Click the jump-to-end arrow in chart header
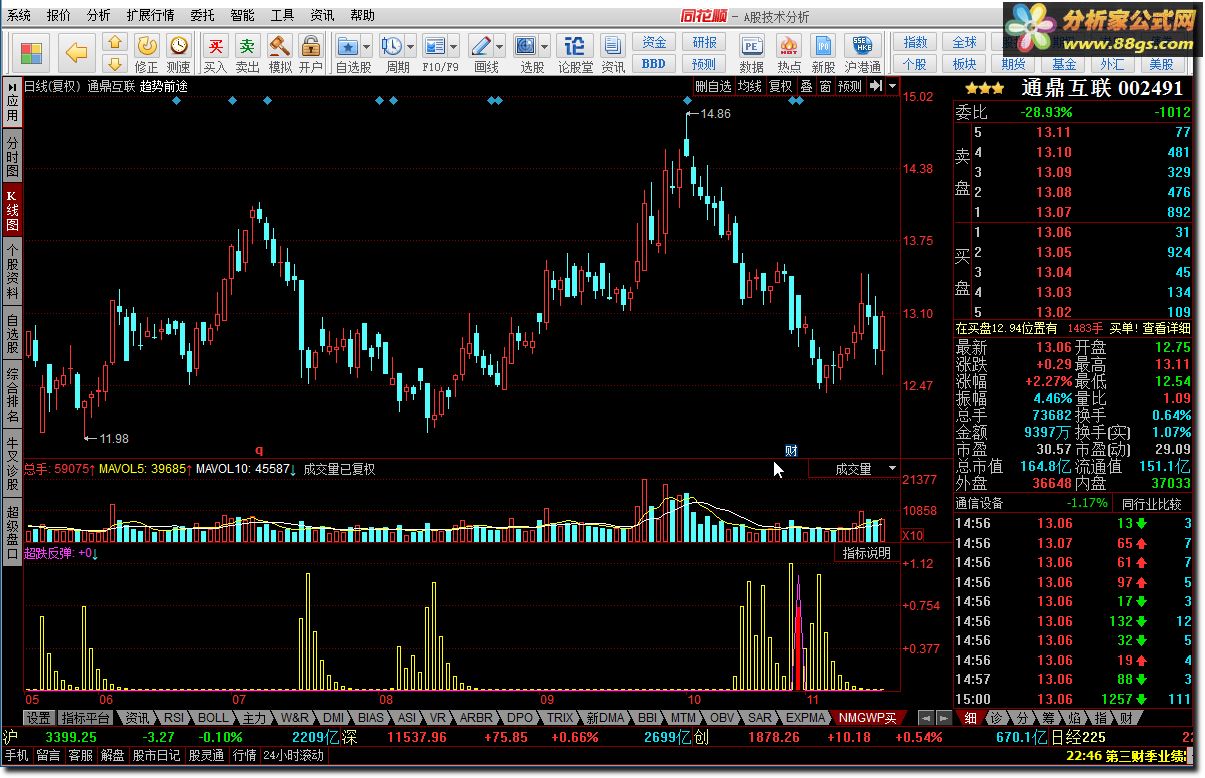This screenshot has width=1205, height=778. [x=877, y=86]
